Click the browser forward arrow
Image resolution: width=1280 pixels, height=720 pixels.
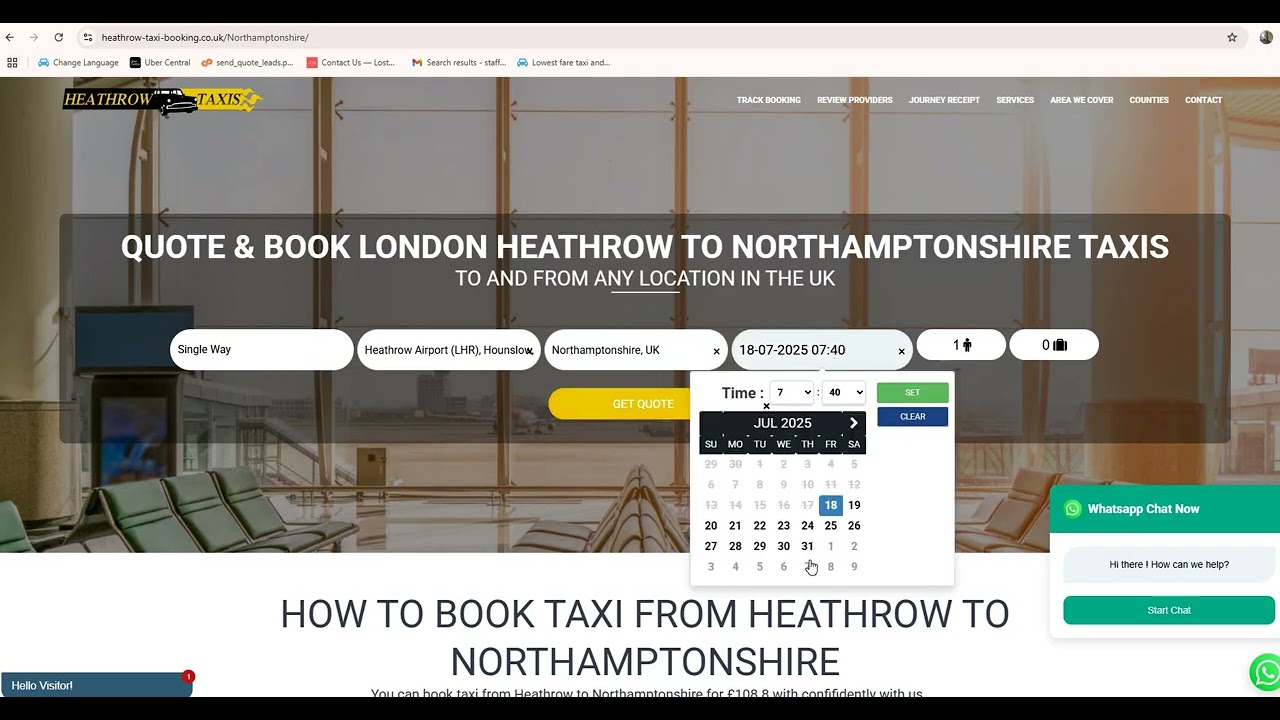pyautogui.click(x=34, y=37)
